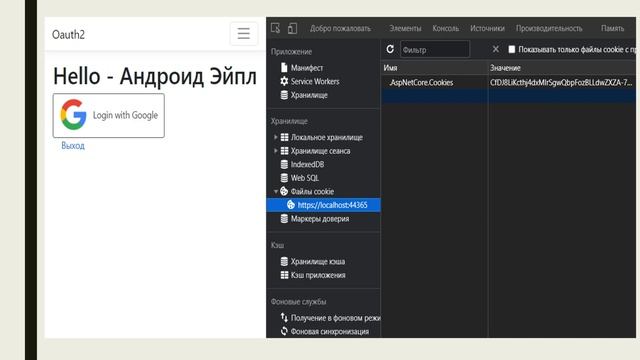Open the hamburger menu on Oauth2 navbar

pos(244,33)
